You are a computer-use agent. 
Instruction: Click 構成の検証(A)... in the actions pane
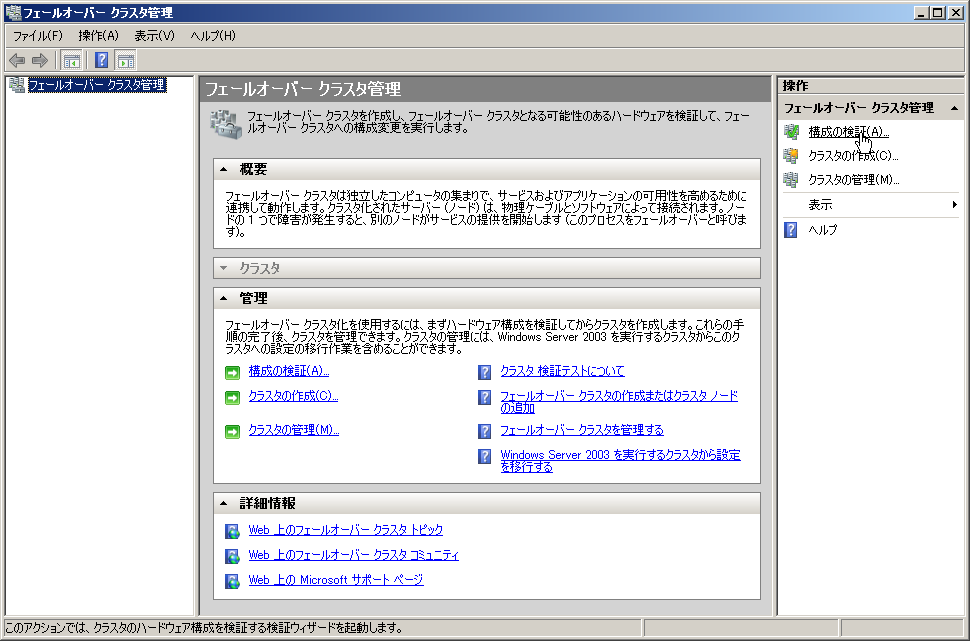[x=848, y=132]
